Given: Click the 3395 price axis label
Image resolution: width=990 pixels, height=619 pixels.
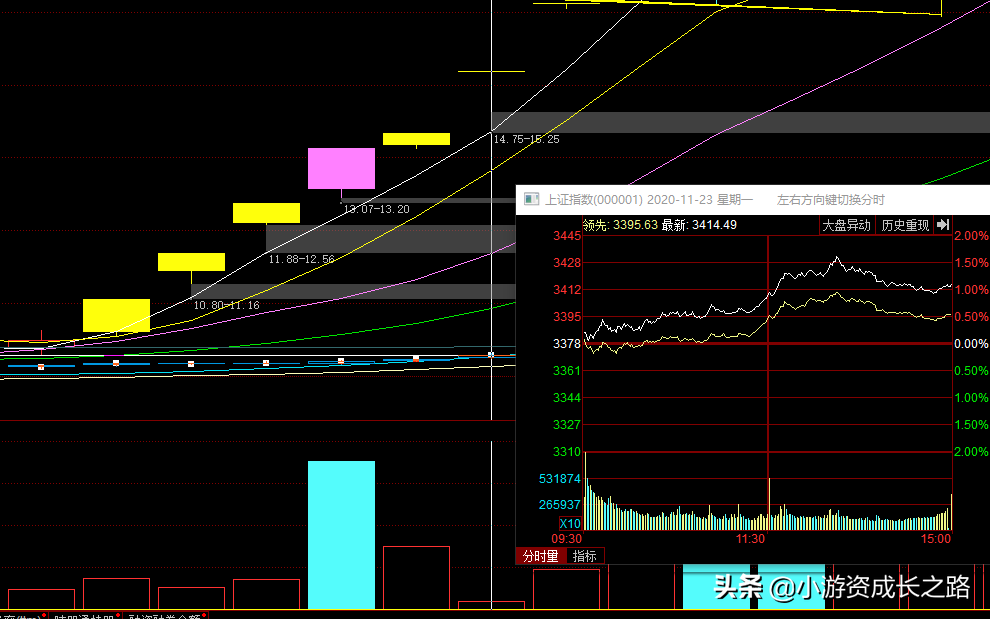Looking at the screenshot, I should 566,316.
